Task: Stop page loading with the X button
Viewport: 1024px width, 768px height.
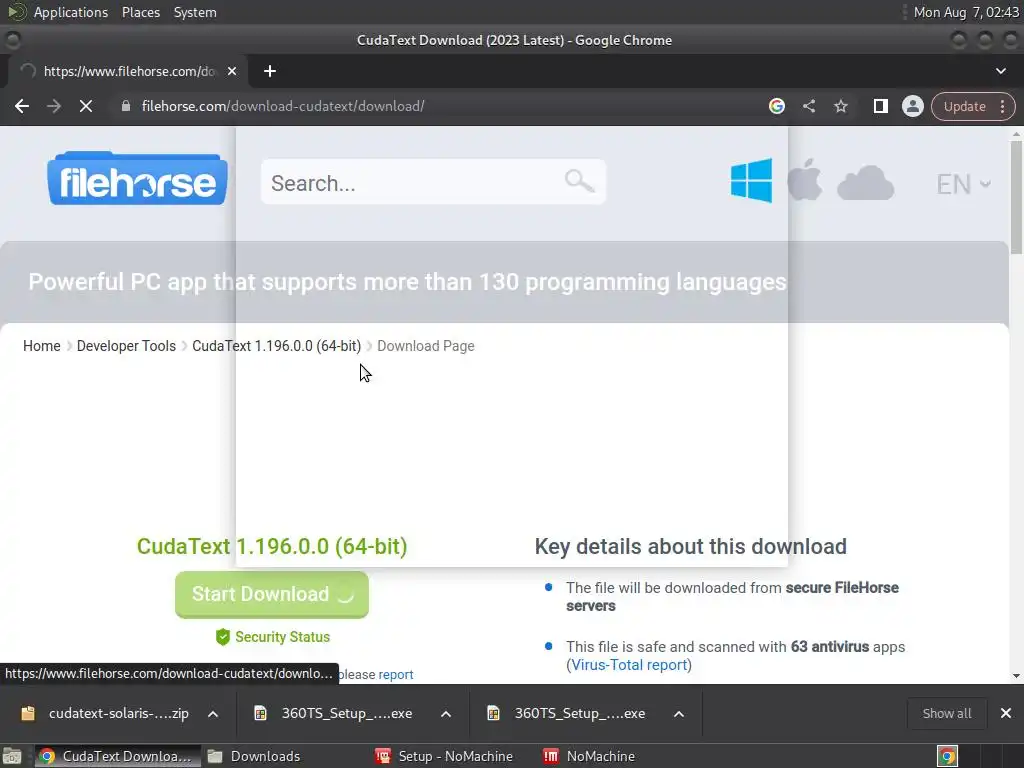Action: point(86,106)
